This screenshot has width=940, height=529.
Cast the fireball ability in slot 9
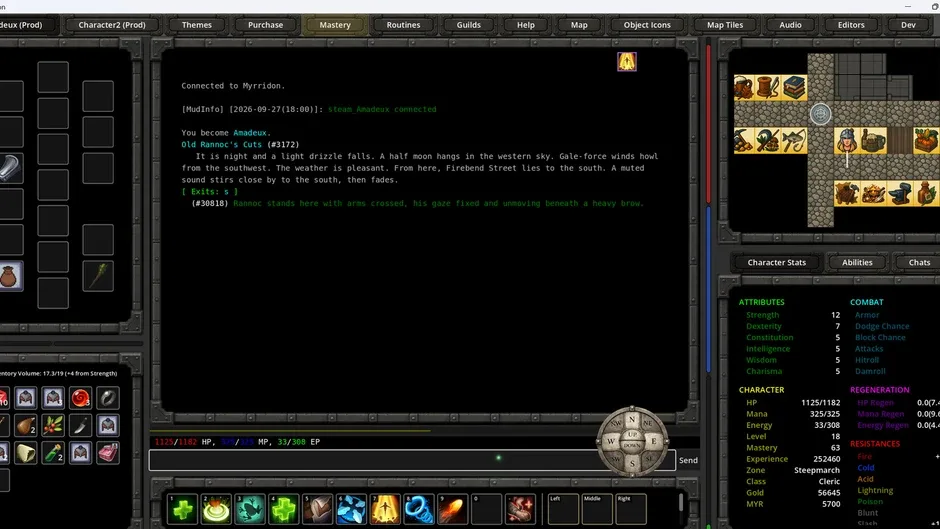tap(452, 509)
